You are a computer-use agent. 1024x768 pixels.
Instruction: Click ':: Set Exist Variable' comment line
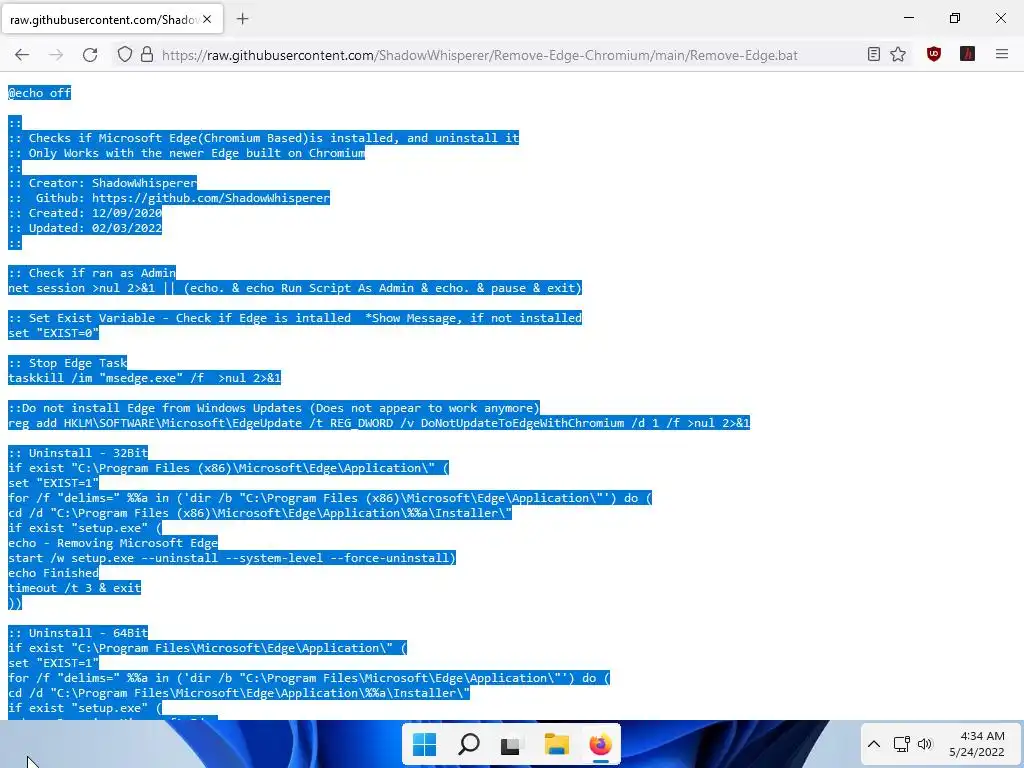(295, 318)
